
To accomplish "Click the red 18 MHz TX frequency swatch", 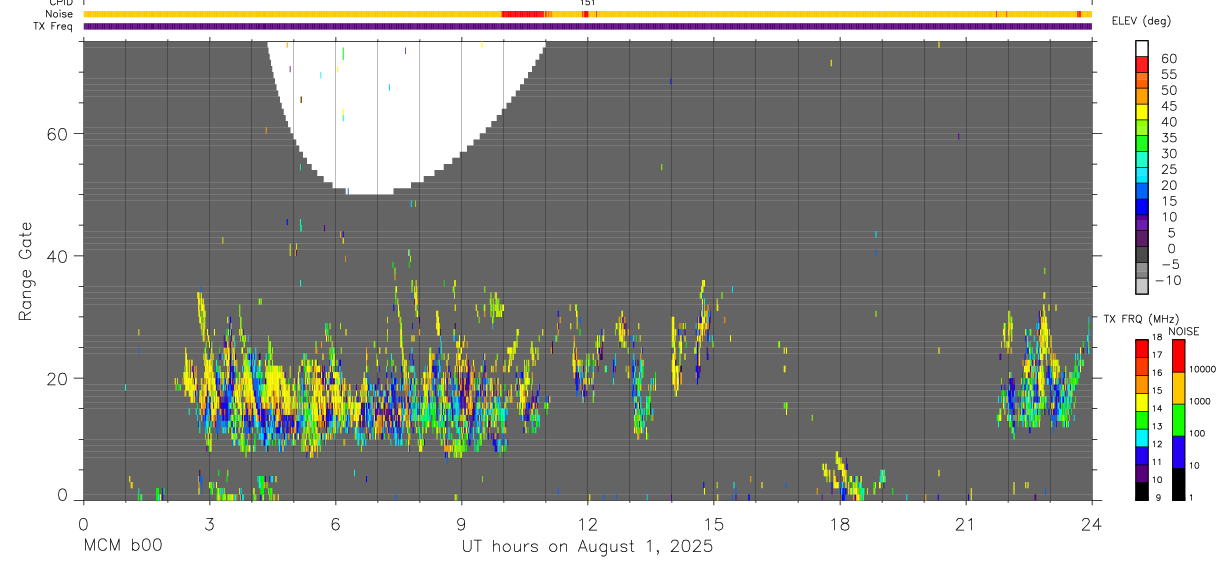I will (1142, 347).
